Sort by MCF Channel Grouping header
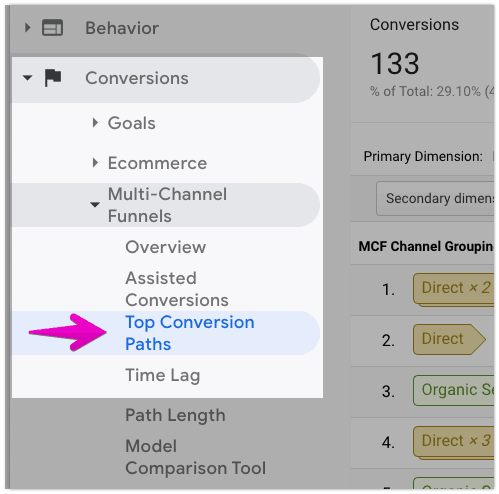 pyautogui.click(x=426, y=246)
